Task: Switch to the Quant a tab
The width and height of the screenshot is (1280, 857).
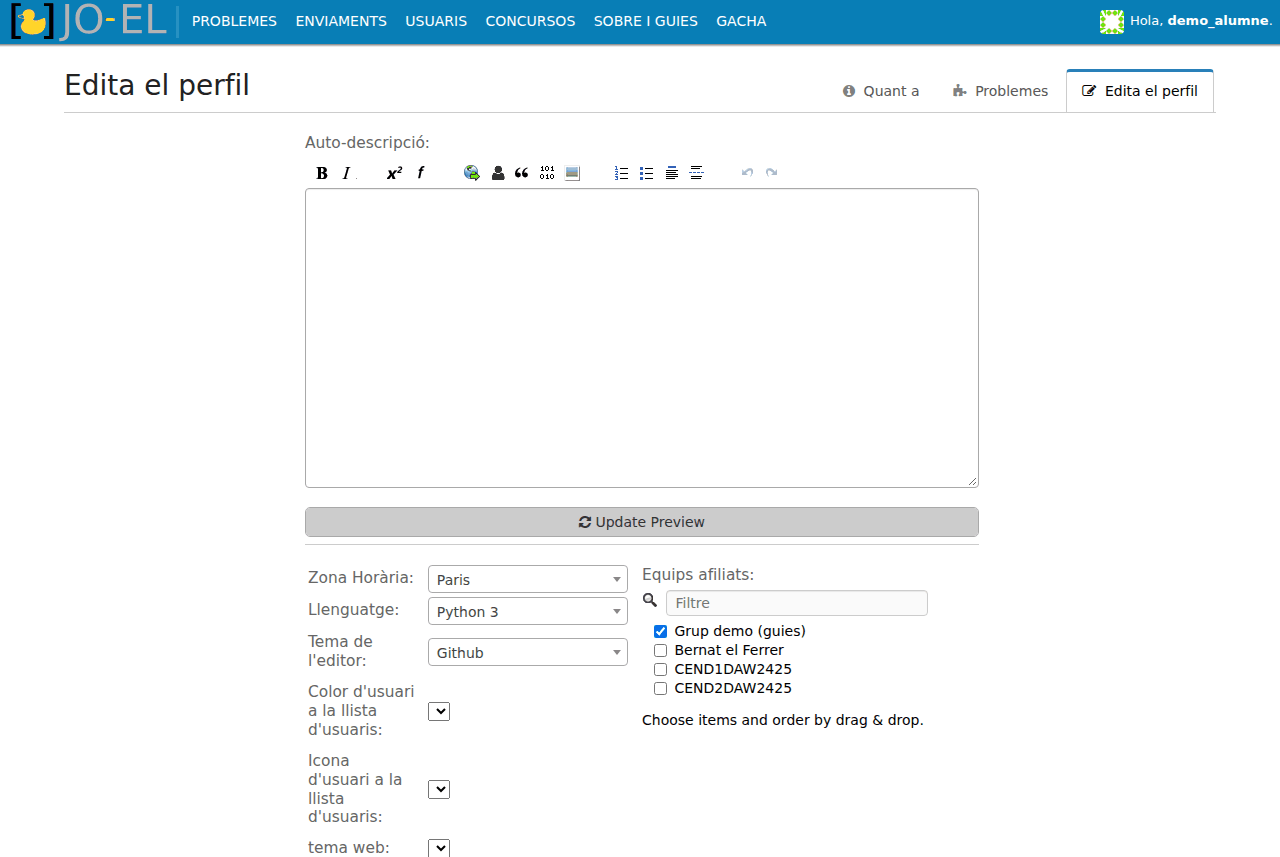Action: click(881, 91)
